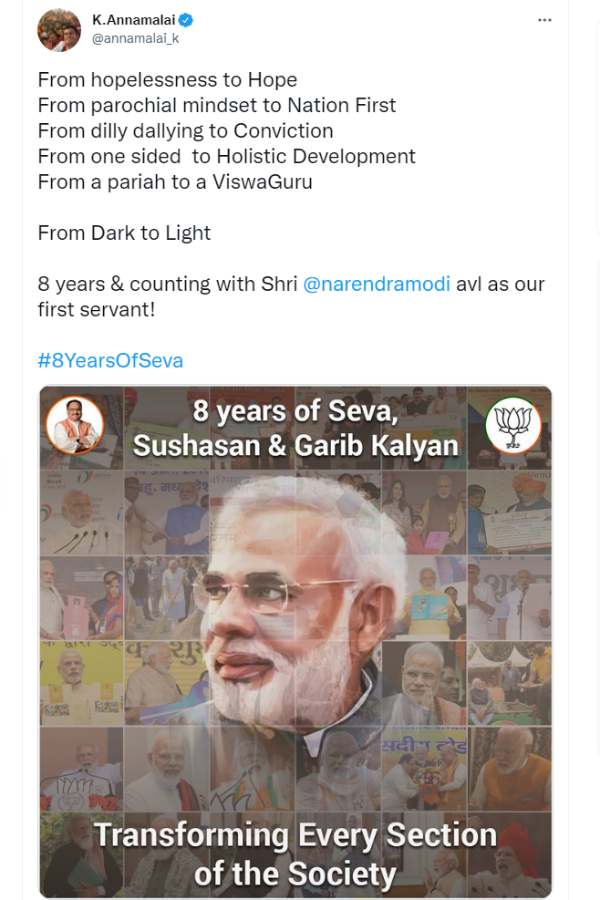This screenshot has height=900, width=600.
Task: Click the "one sided to Holistic Development" line
Action: point(226,156)
